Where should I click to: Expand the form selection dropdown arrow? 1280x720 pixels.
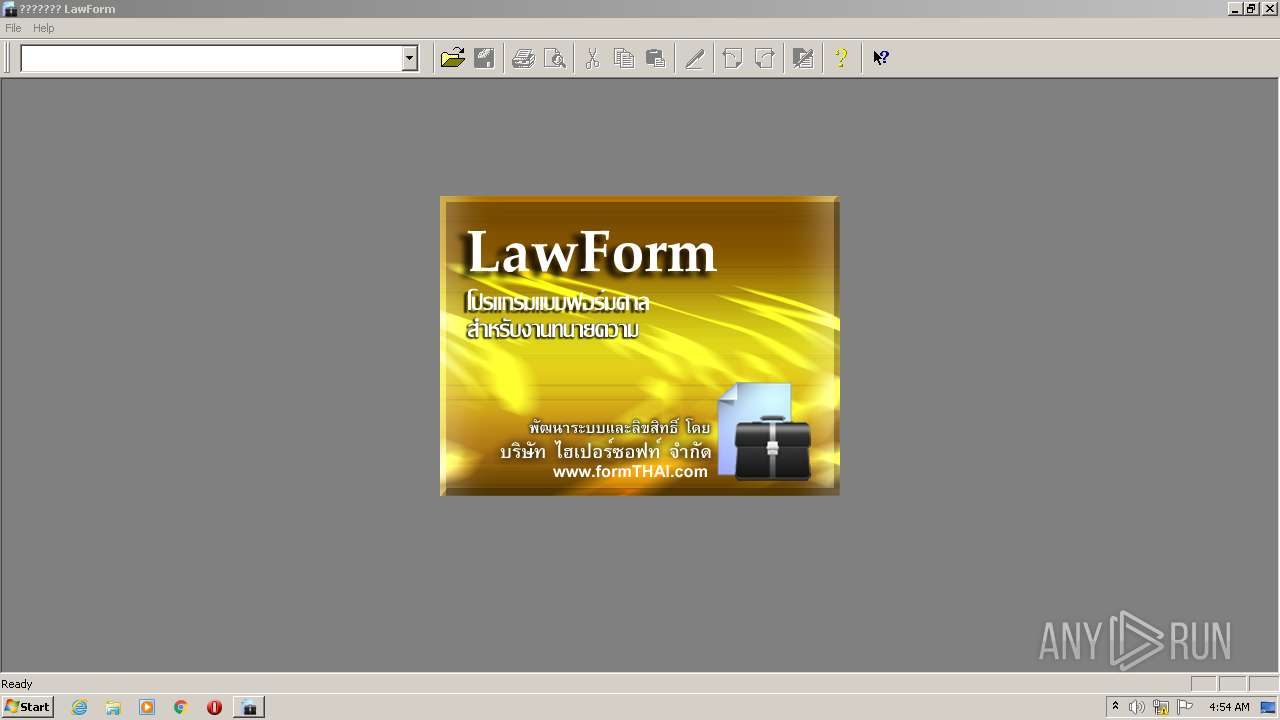coord(409,59)
